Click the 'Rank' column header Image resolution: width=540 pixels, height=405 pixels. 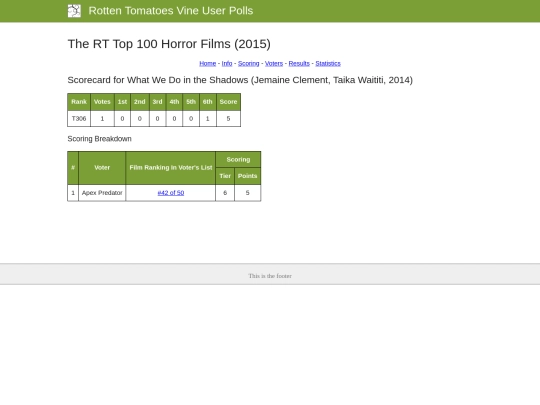click(79, 102)
